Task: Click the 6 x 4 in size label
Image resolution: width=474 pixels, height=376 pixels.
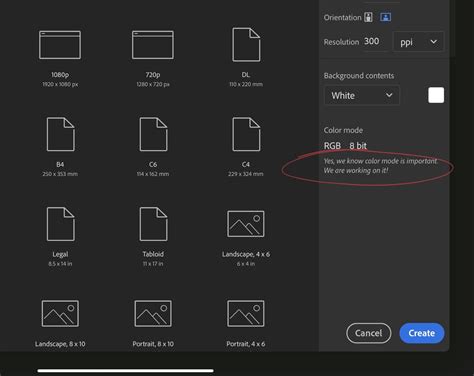Action: (246, 264)
